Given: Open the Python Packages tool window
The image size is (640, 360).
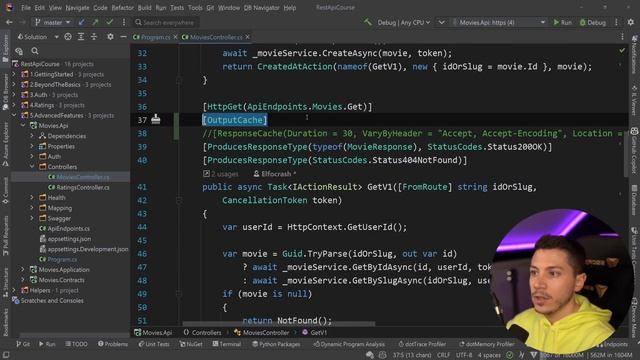Looking at the screenshot, I should pos(276,344).
